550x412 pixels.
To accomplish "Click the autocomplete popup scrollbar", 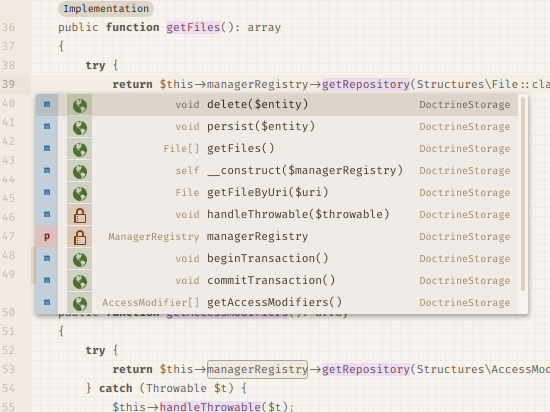I will click(523, 194).
